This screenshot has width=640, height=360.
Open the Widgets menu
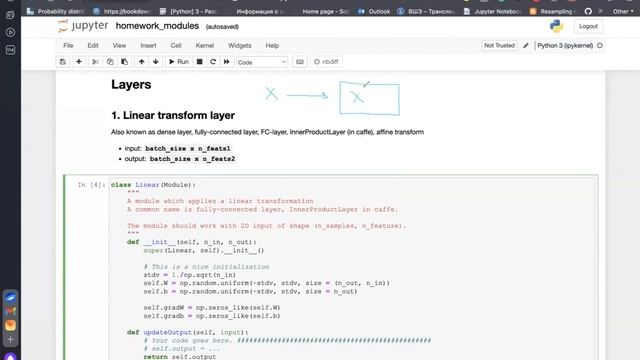pos(240,45)
